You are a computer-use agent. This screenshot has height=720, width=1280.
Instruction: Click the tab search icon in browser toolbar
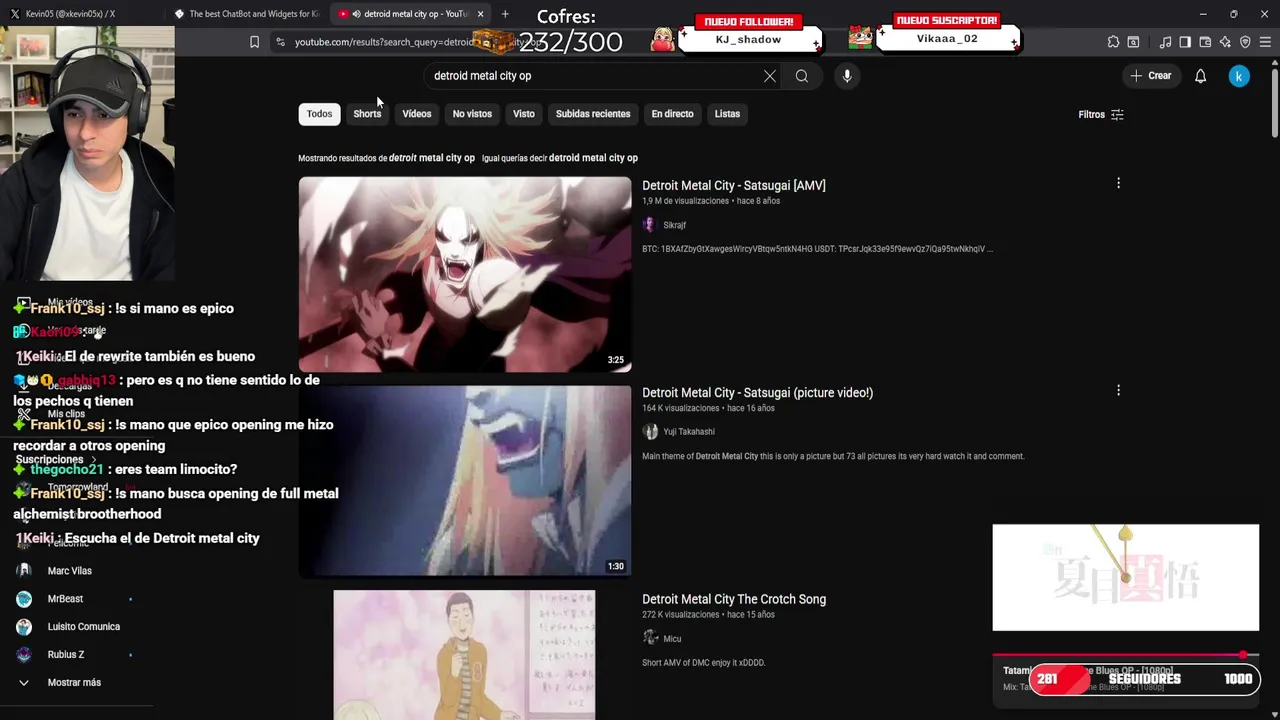[1133, 42]
